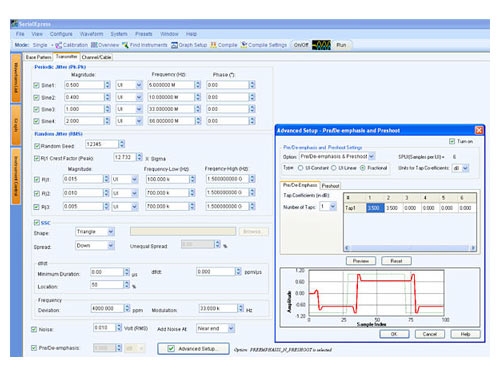This screenshot has height=375, width=500.
Task: Click the Overview toolbar icon
Action: point(105,45)
